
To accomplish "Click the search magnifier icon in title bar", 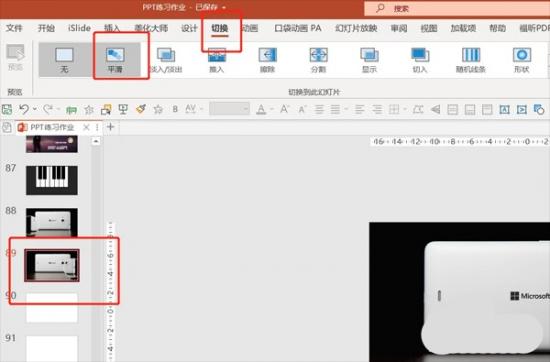I will tap(380, 8).
